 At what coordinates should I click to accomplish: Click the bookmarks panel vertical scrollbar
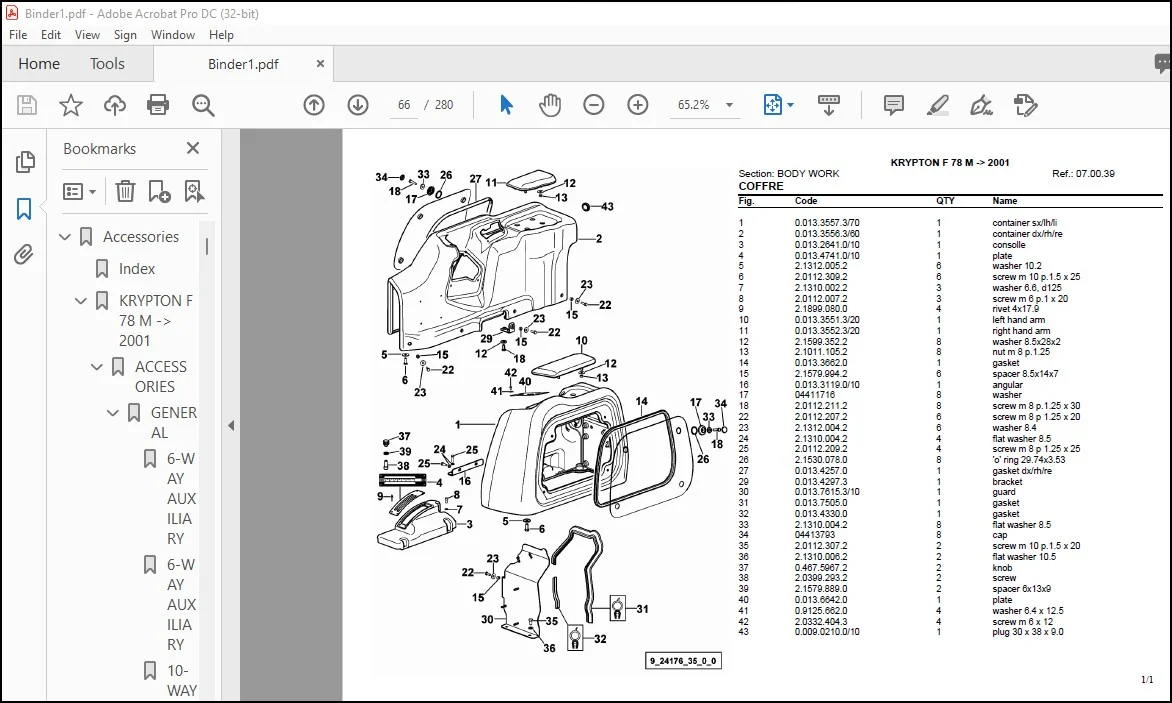point(207,247)
